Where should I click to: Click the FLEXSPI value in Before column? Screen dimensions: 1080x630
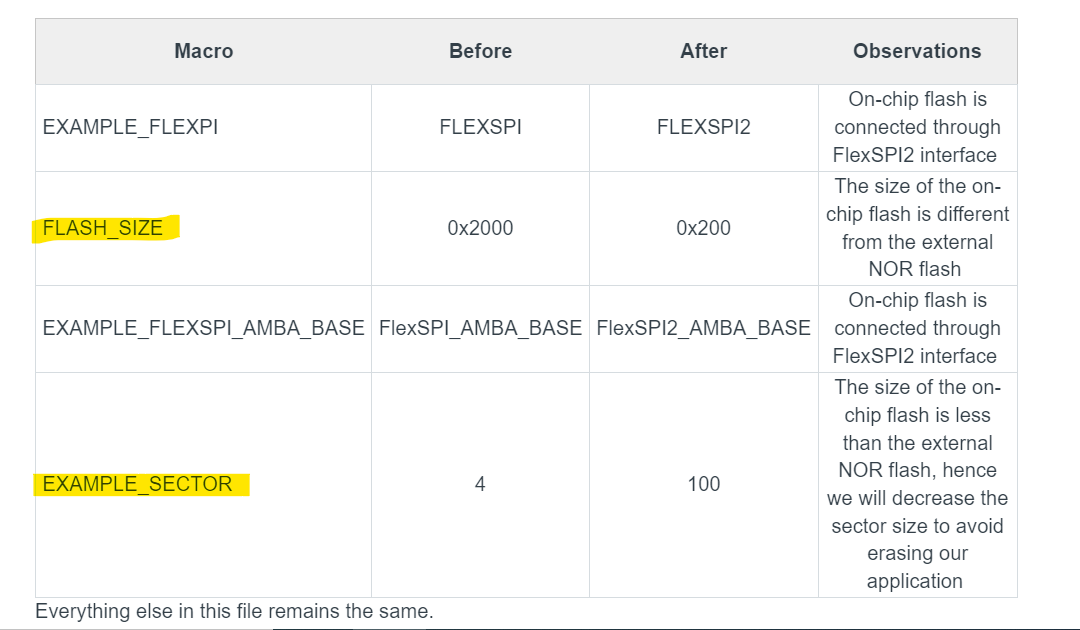click(x=480, y=128)
